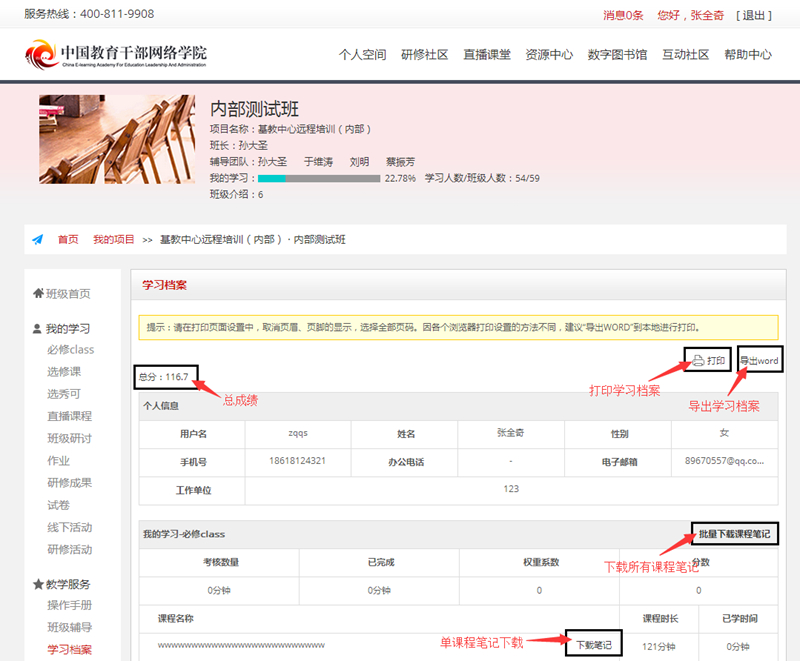Select 必修class in left sidebar
The width and height of the screenshot is (800, 661).
[x=71, y=350]
